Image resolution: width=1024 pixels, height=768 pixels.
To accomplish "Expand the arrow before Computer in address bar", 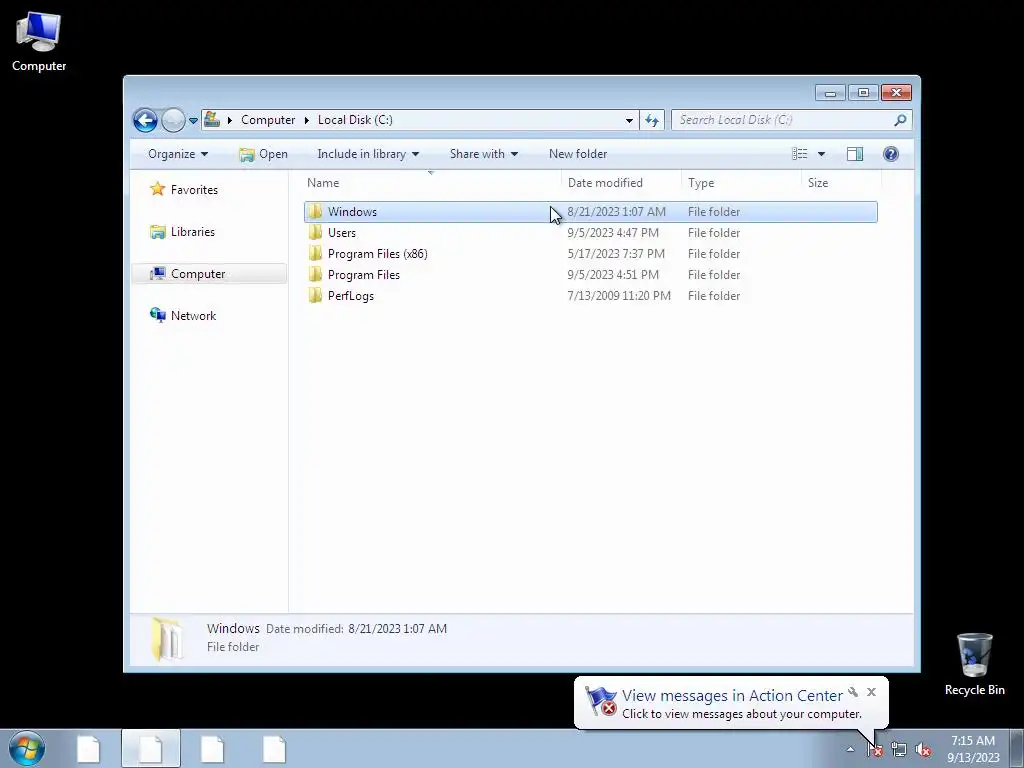I will point(230,120).
